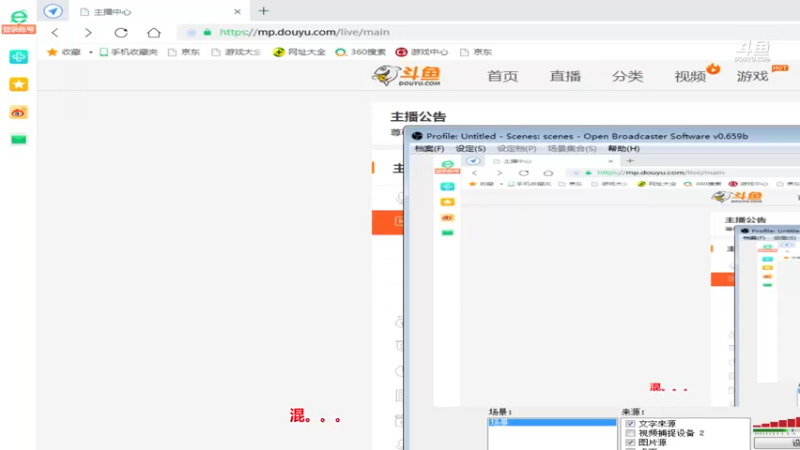The width and height of the screenshot is (800, 450).
Task: Click the 360 browser logo in sidebar
Action: click(18, 16)
